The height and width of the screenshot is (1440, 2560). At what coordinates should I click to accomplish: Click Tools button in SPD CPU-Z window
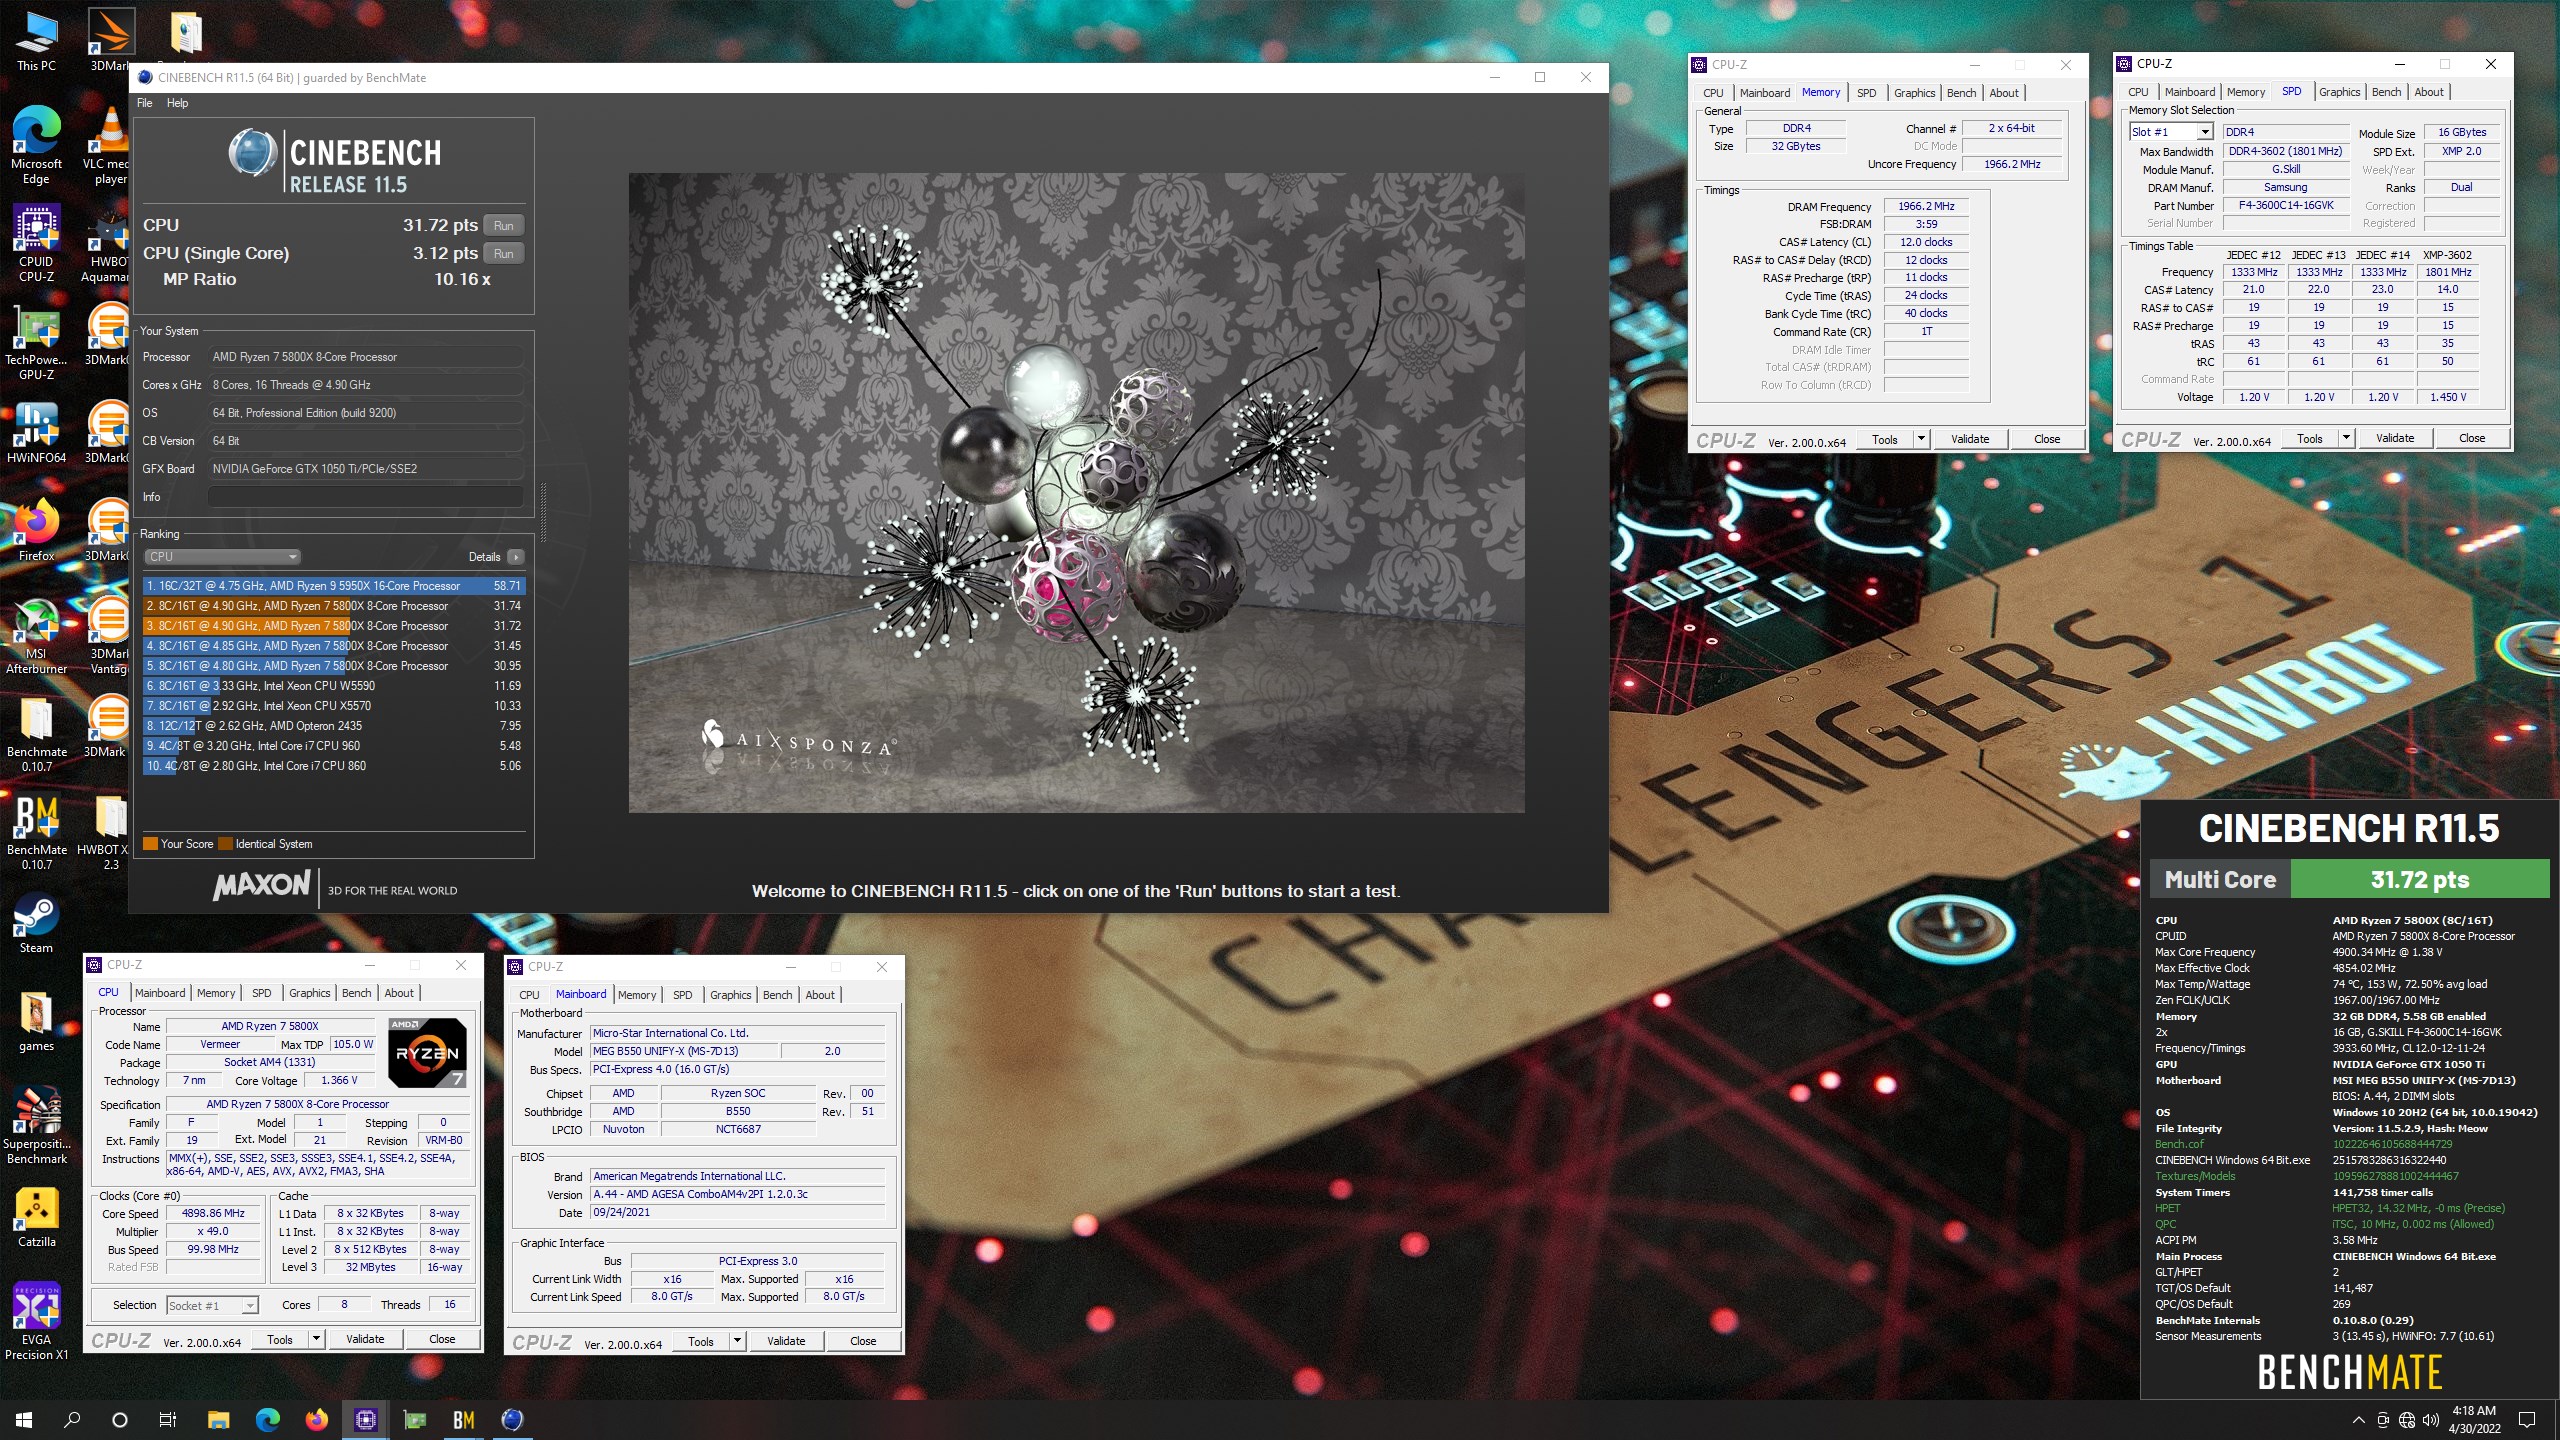click(x=2310, y=438)
